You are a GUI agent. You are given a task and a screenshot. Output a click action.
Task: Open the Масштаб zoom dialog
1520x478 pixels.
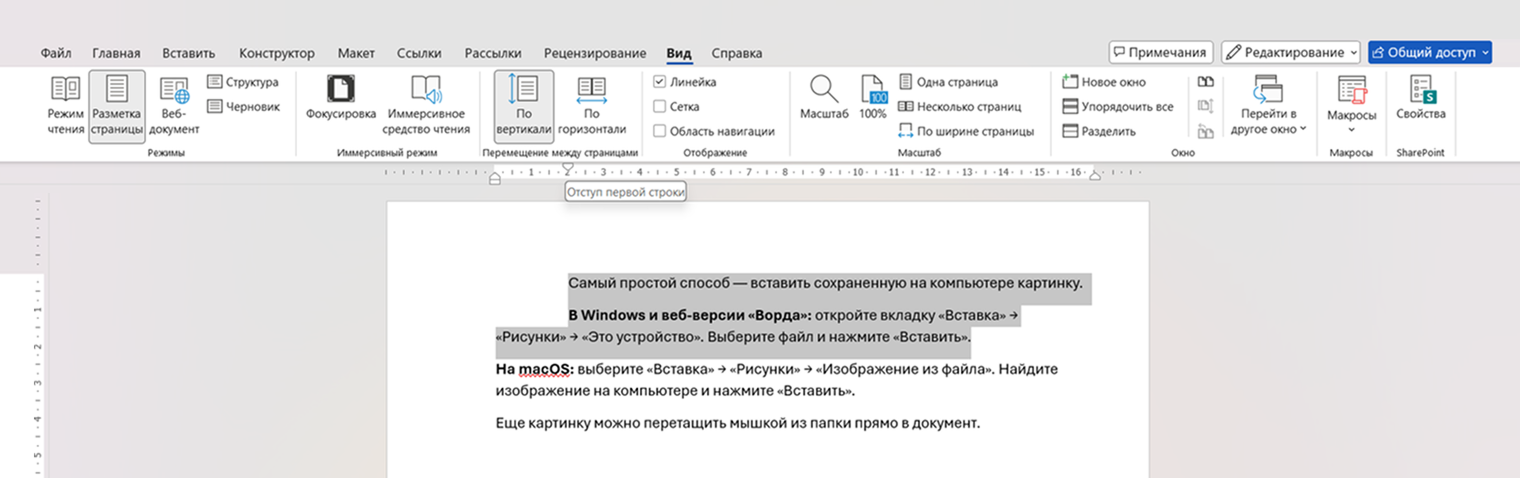(824, 98)
